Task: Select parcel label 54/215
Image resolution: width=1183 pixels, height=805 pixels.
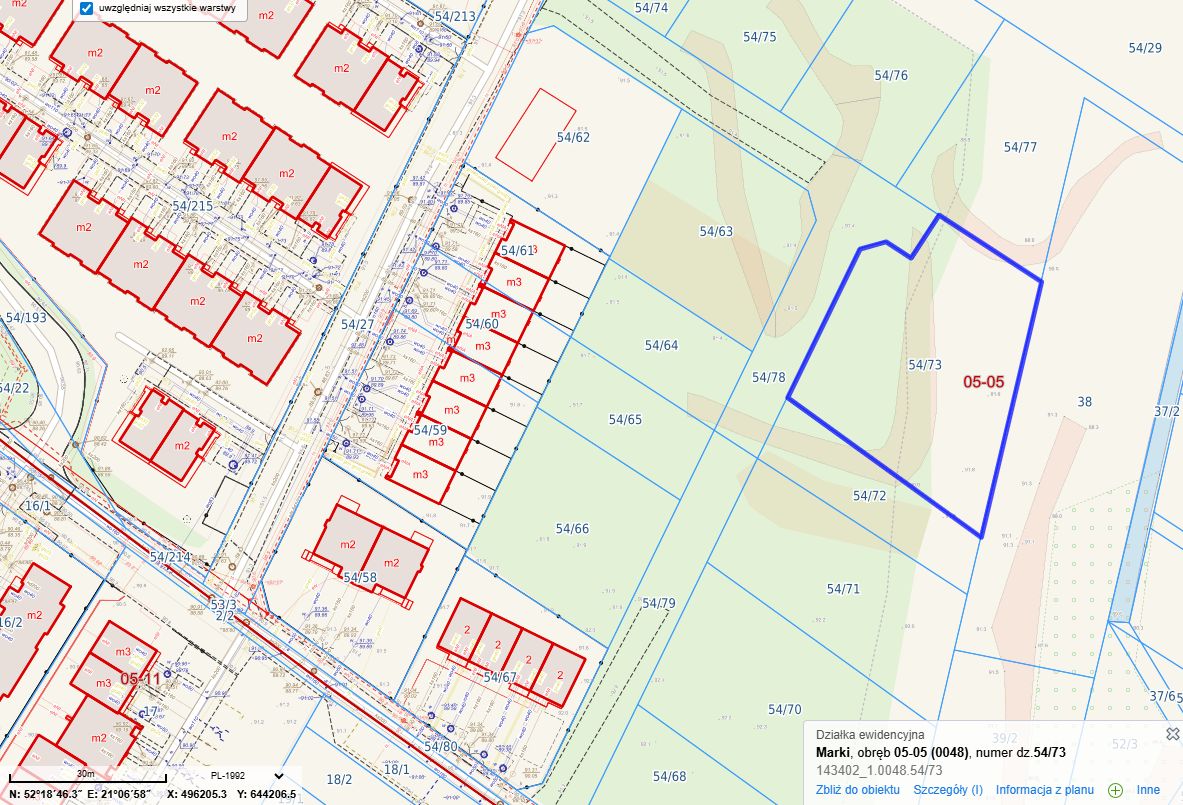Action: pos(192,206)
